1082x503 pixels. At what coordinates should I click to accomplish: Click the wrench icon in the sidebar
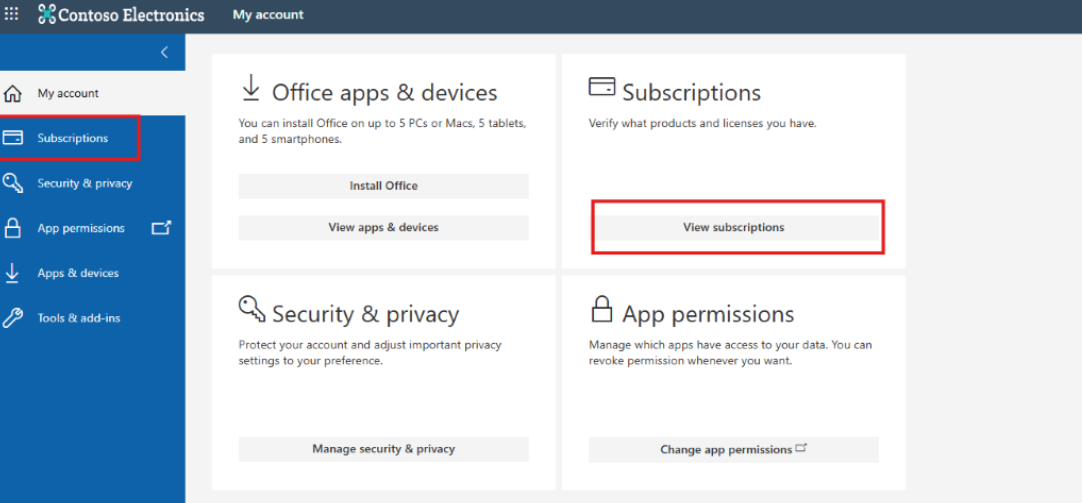[x=12, y=318]
